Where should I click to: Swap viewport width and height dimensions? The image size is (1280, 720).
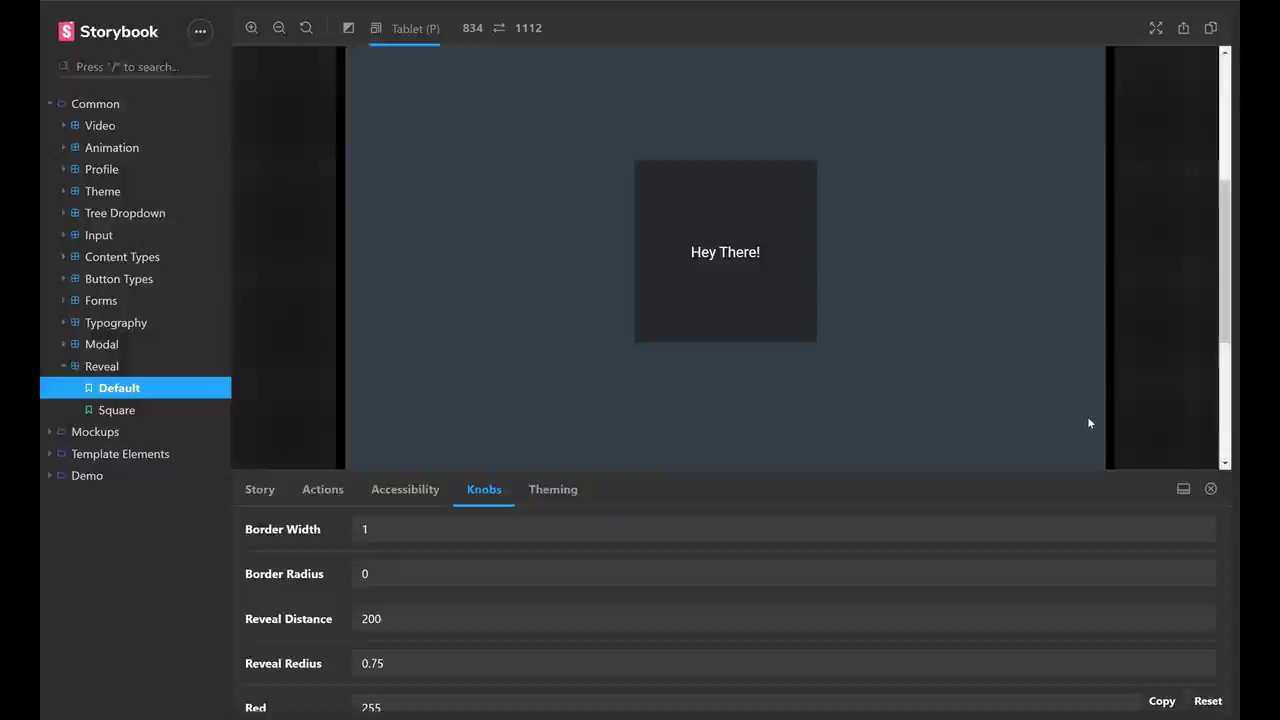click(x=499, y=28)
